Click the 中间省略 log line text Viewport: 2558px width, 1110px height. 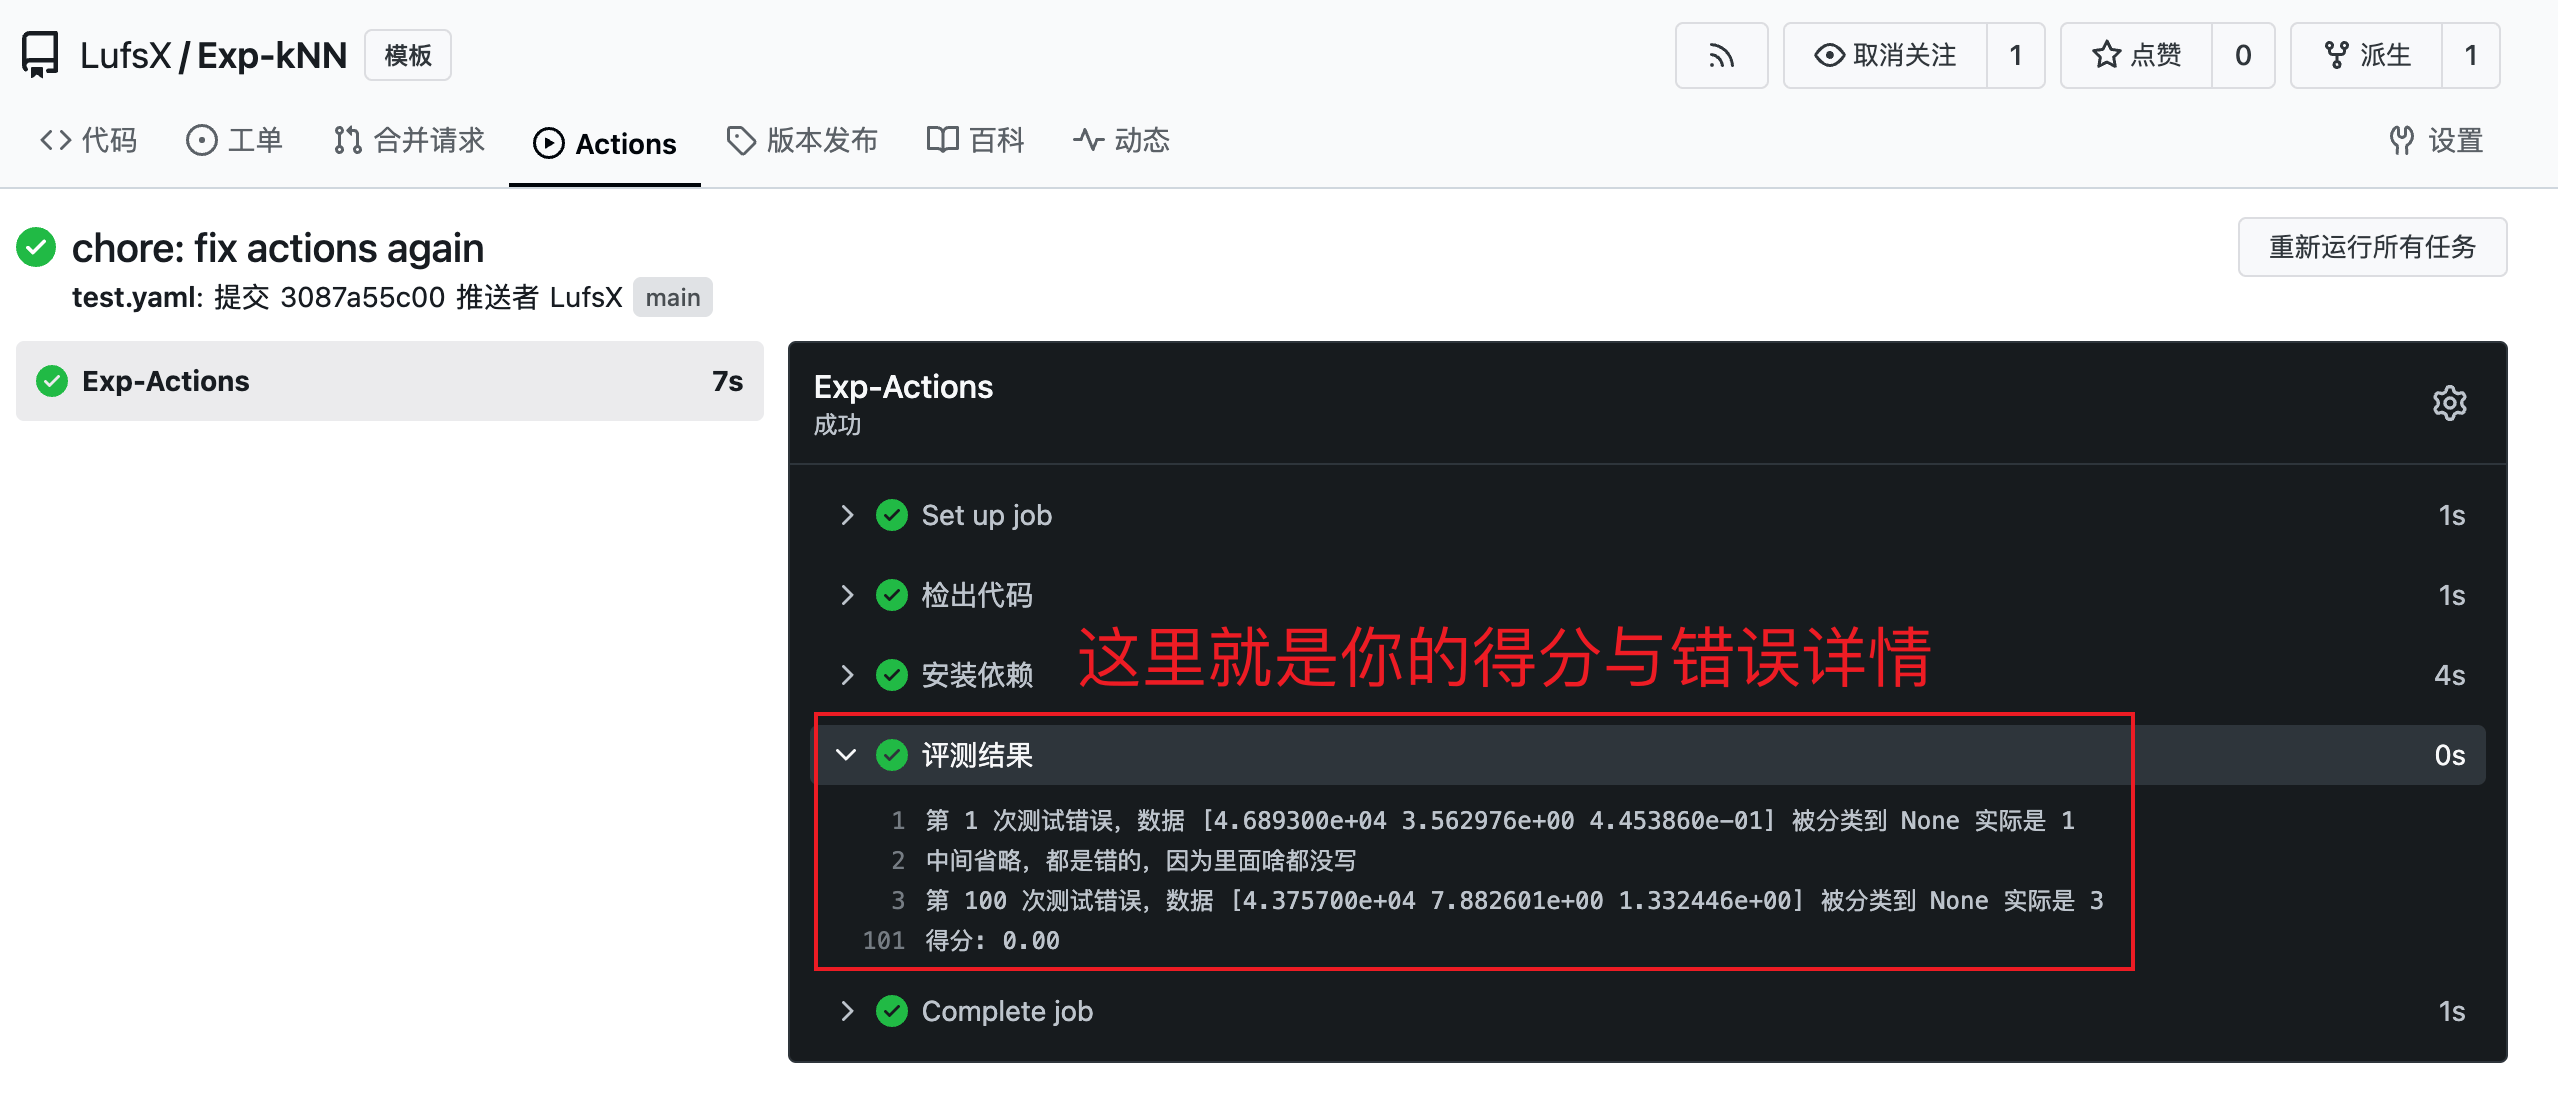(x=1141, y=861)
